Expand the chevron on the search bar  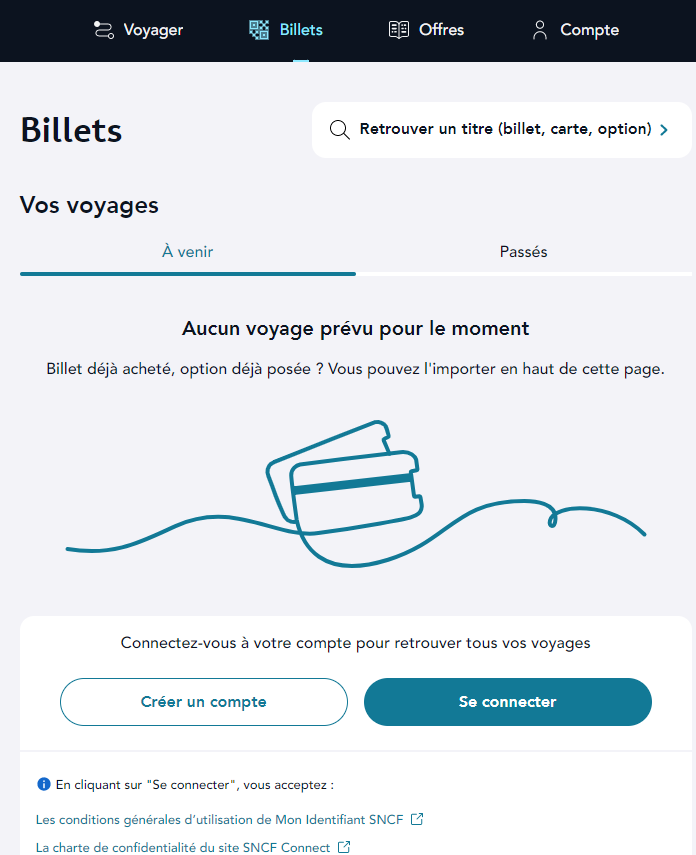click(x=662, y=128)
